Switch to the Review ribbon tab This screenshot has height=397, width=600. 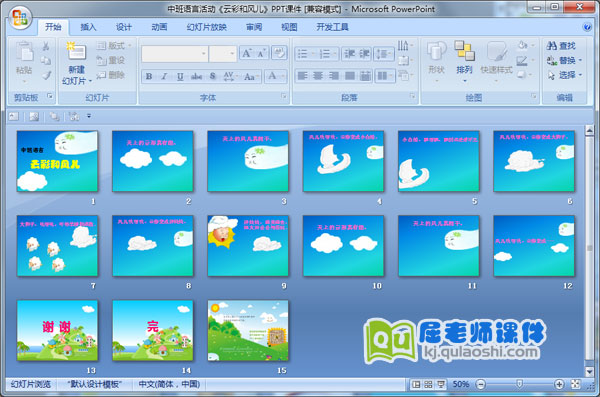[x=254, y=27]
